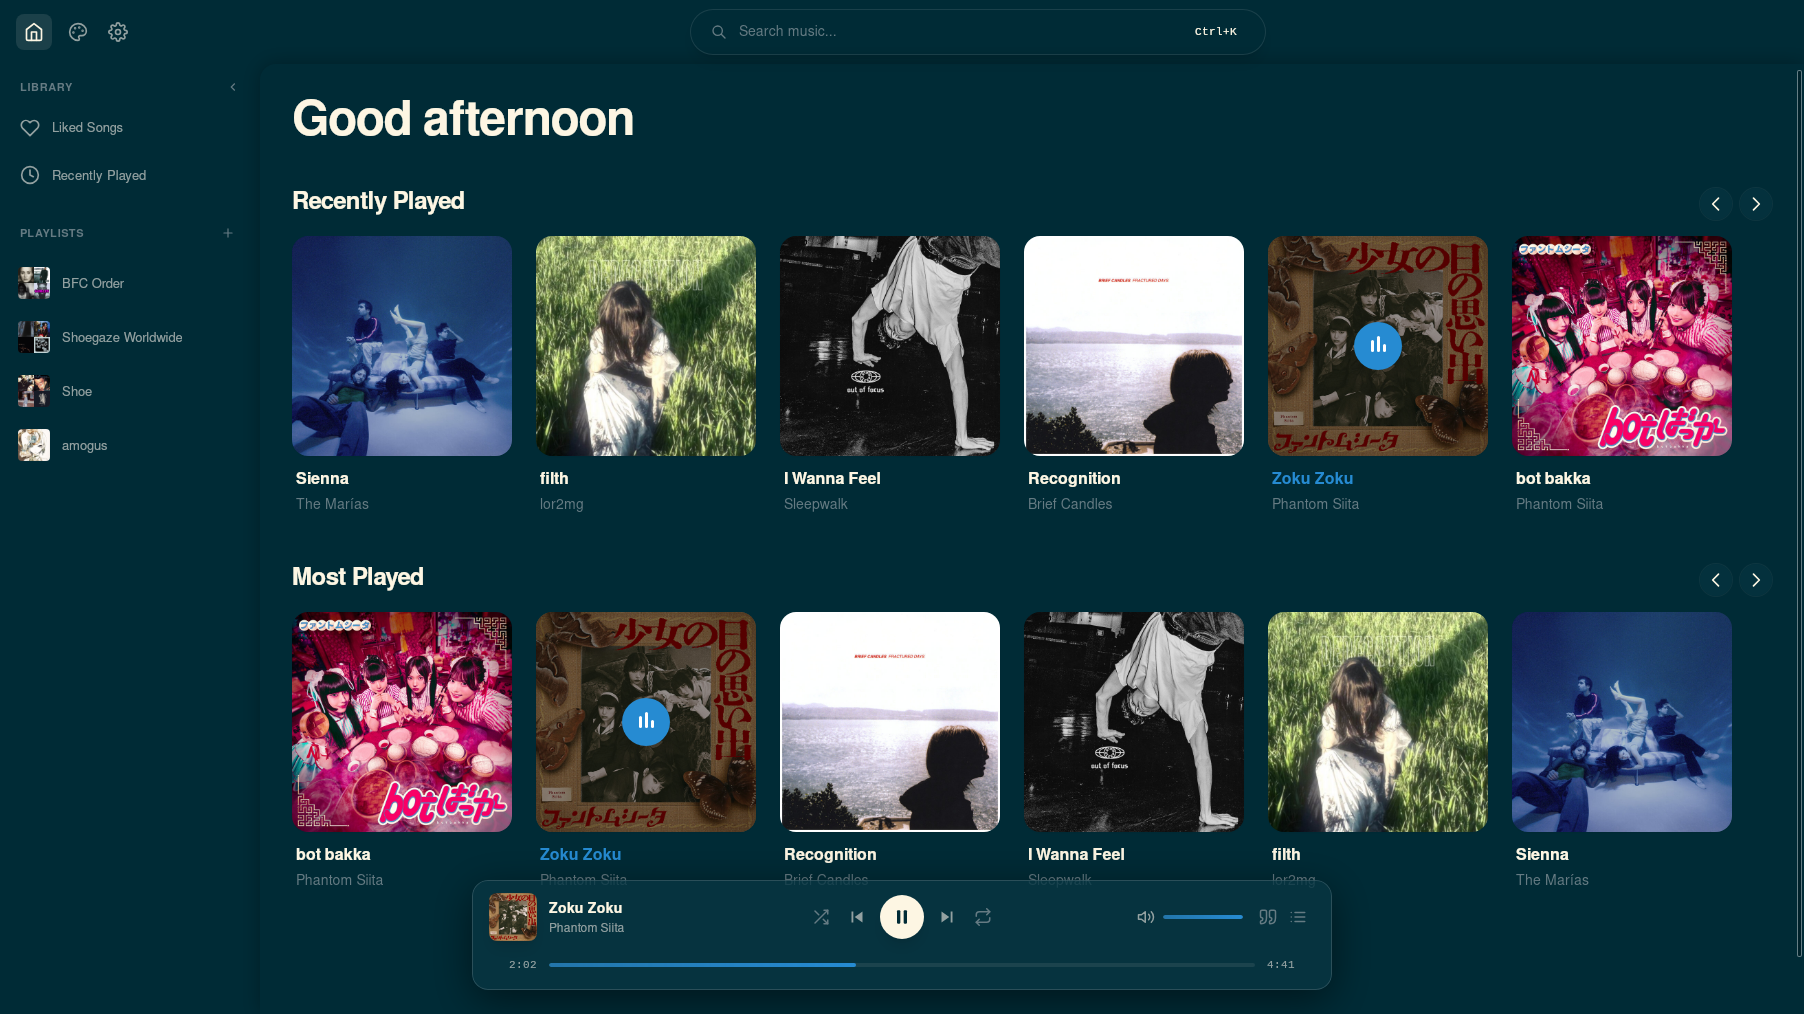Viewport: 1804px width, 1014px height.
Task: Open I Wanna Feel cover in Recently Played
Action: 890,346
